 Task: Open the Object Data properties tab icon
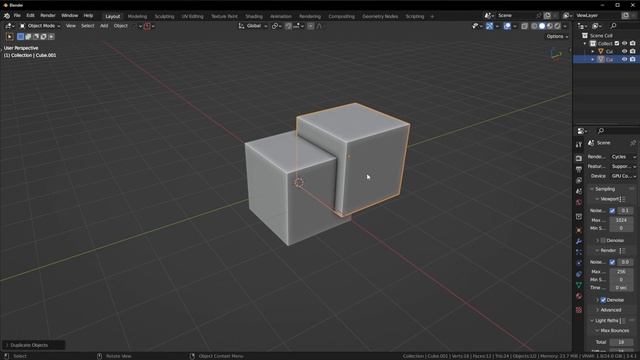(579, 285)
